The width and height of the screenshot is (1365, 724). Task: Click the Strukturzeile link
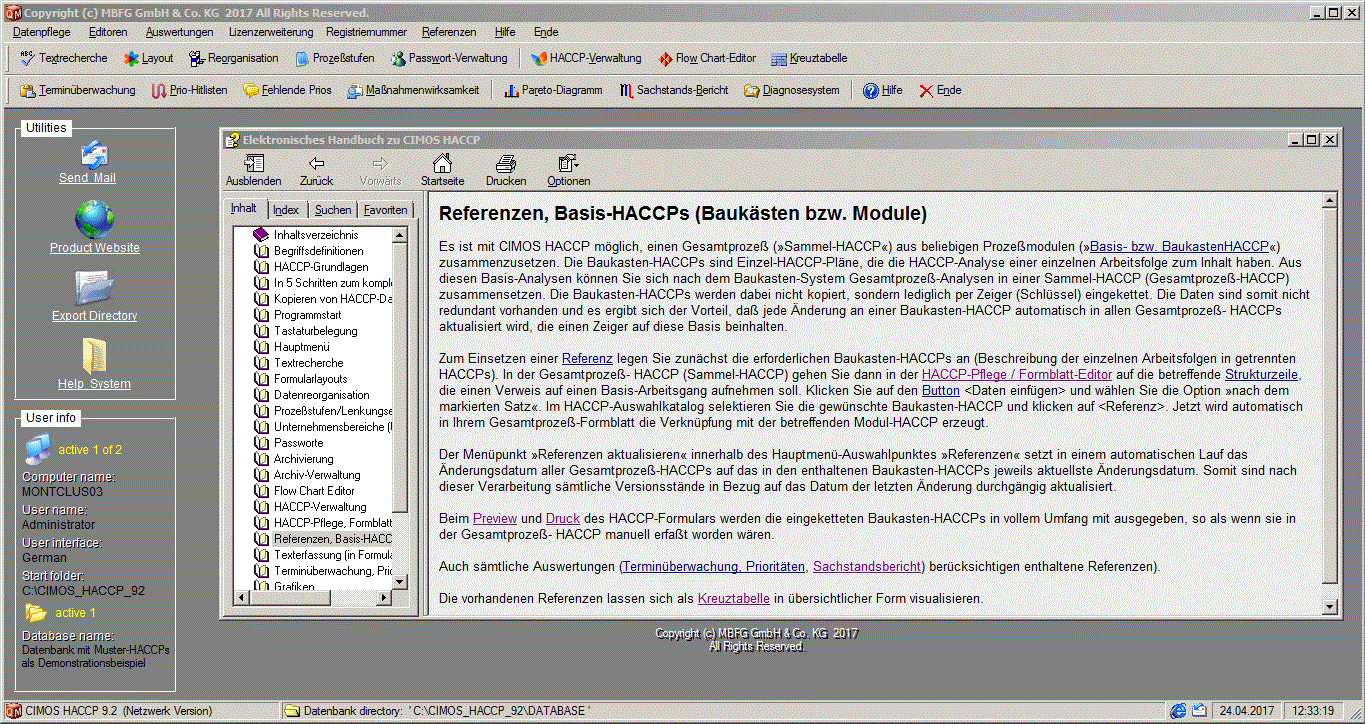[1262, 374]
